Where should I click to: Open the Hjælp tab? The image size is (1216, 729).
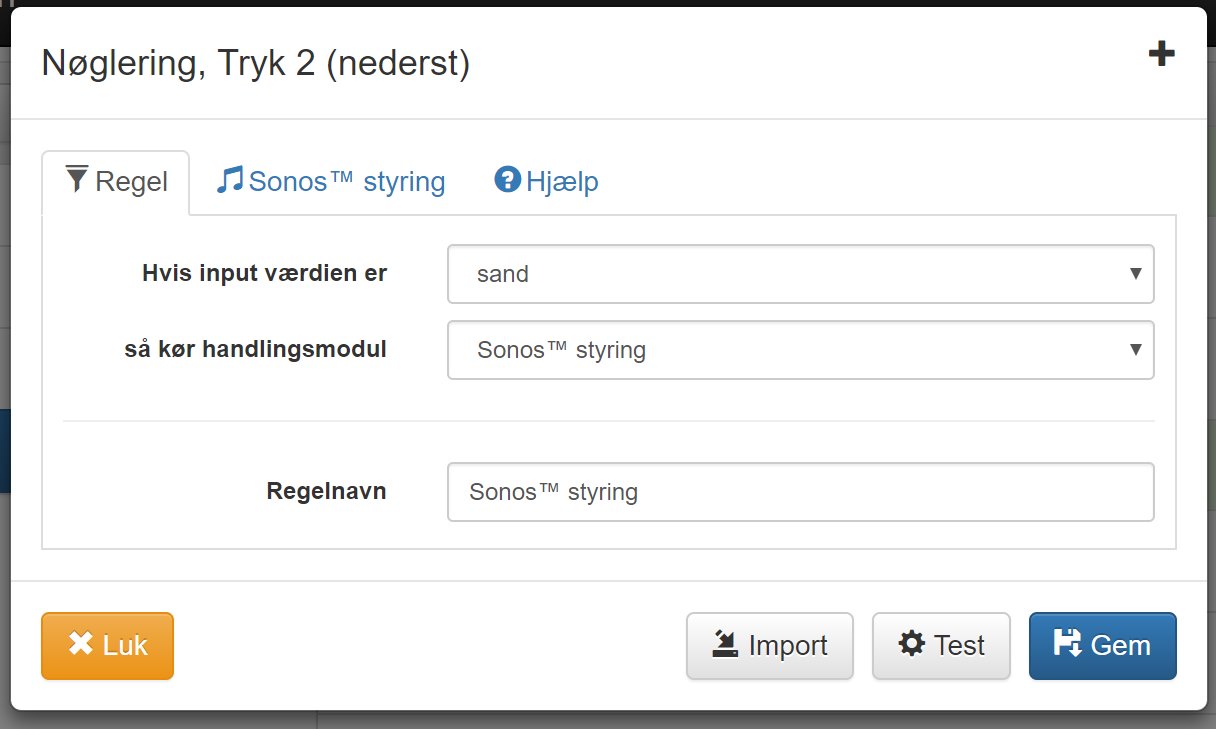coord(546,182)
